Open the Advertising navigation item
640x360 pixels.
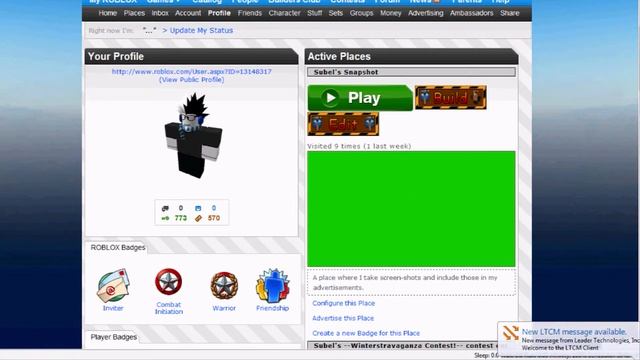(426, 13)
